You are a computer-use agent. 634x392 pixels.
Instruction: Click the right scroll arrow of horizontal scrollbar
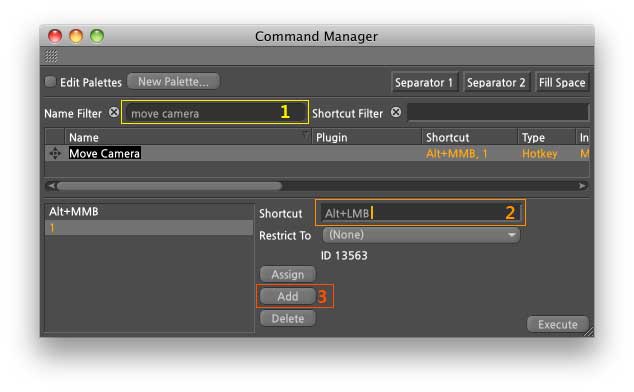tap(582, 186)
